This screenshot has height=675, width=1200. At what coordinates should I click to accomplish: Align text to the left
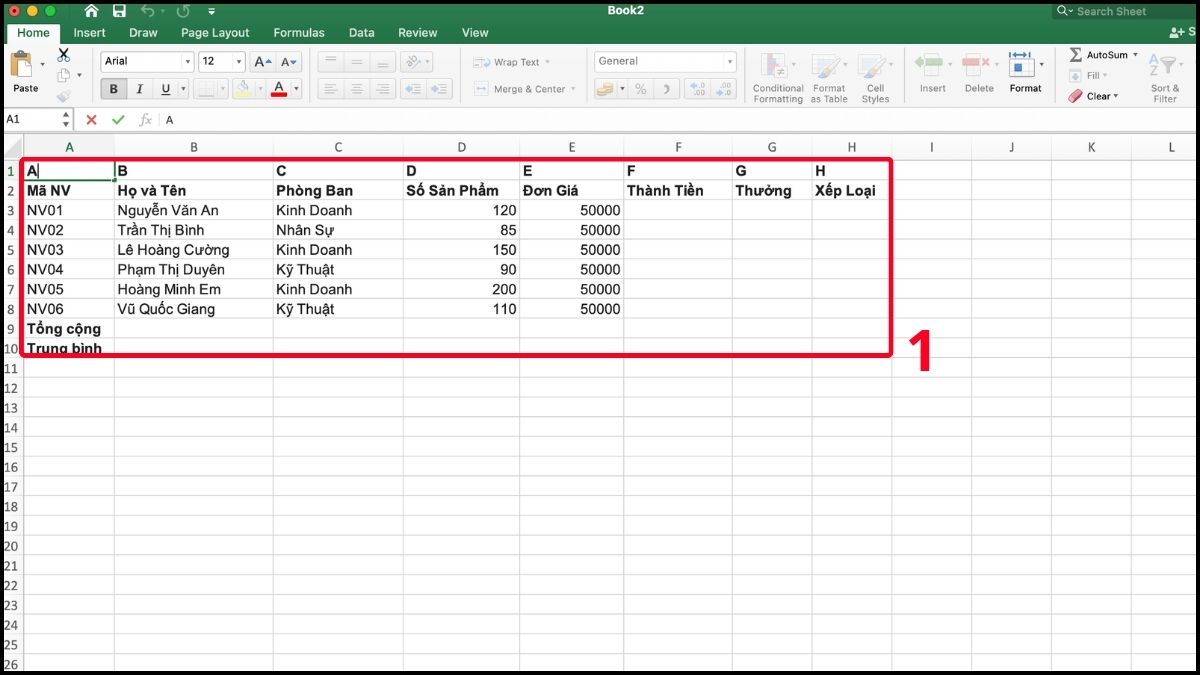[331, 89]
